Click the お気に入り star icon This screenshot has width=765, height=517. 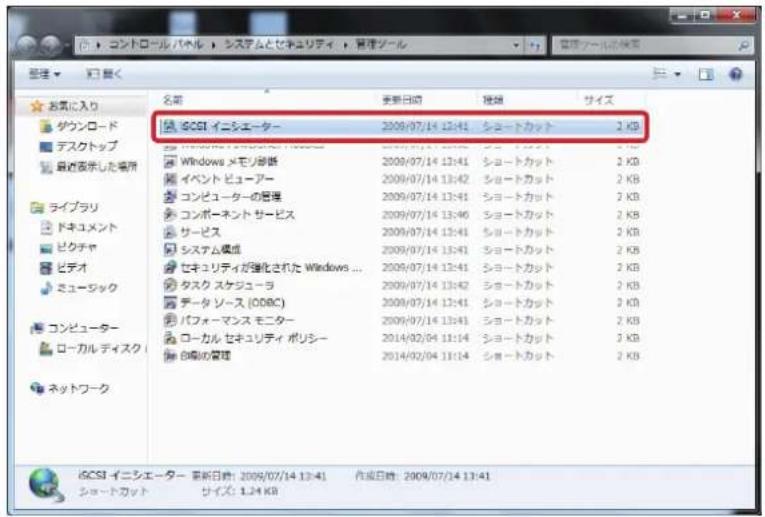click(37, 106)
